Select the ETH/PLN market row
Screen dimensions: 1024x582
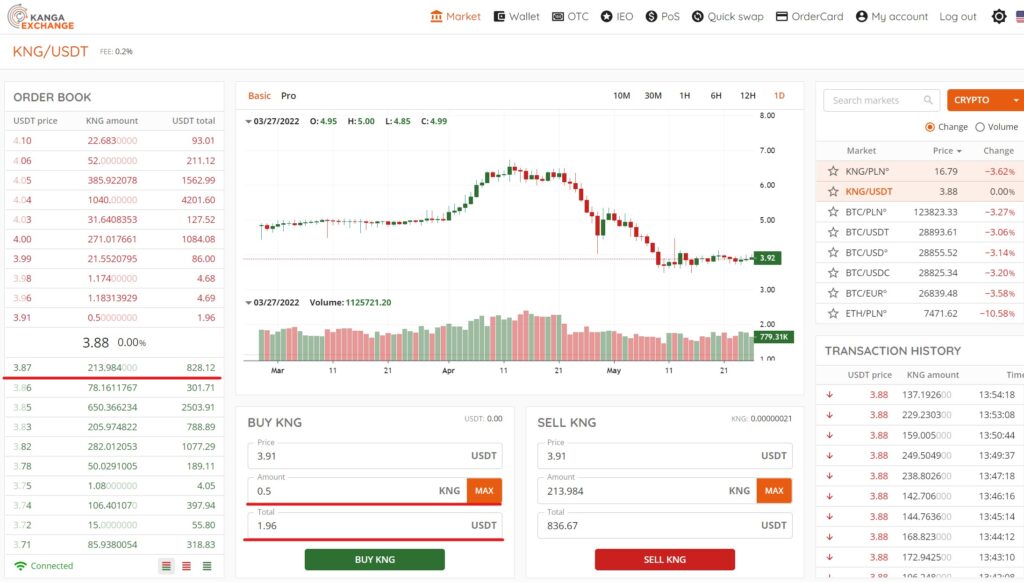tap(920, 314)
